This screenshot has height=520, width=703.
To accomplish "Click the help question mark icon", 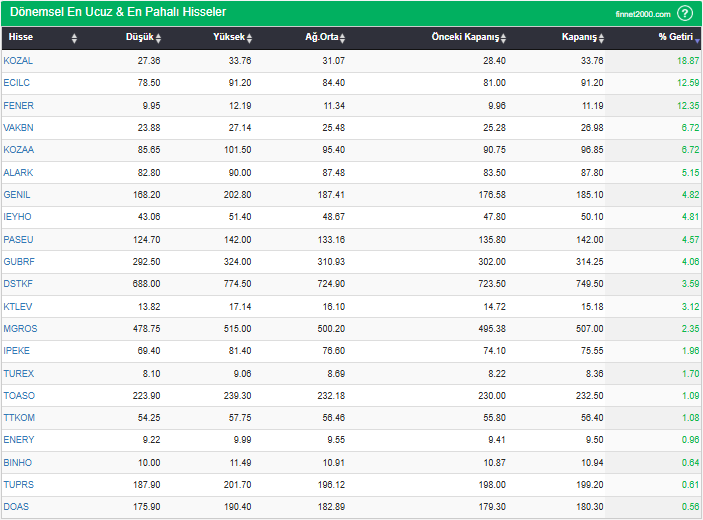I will (x=685, y=13).
